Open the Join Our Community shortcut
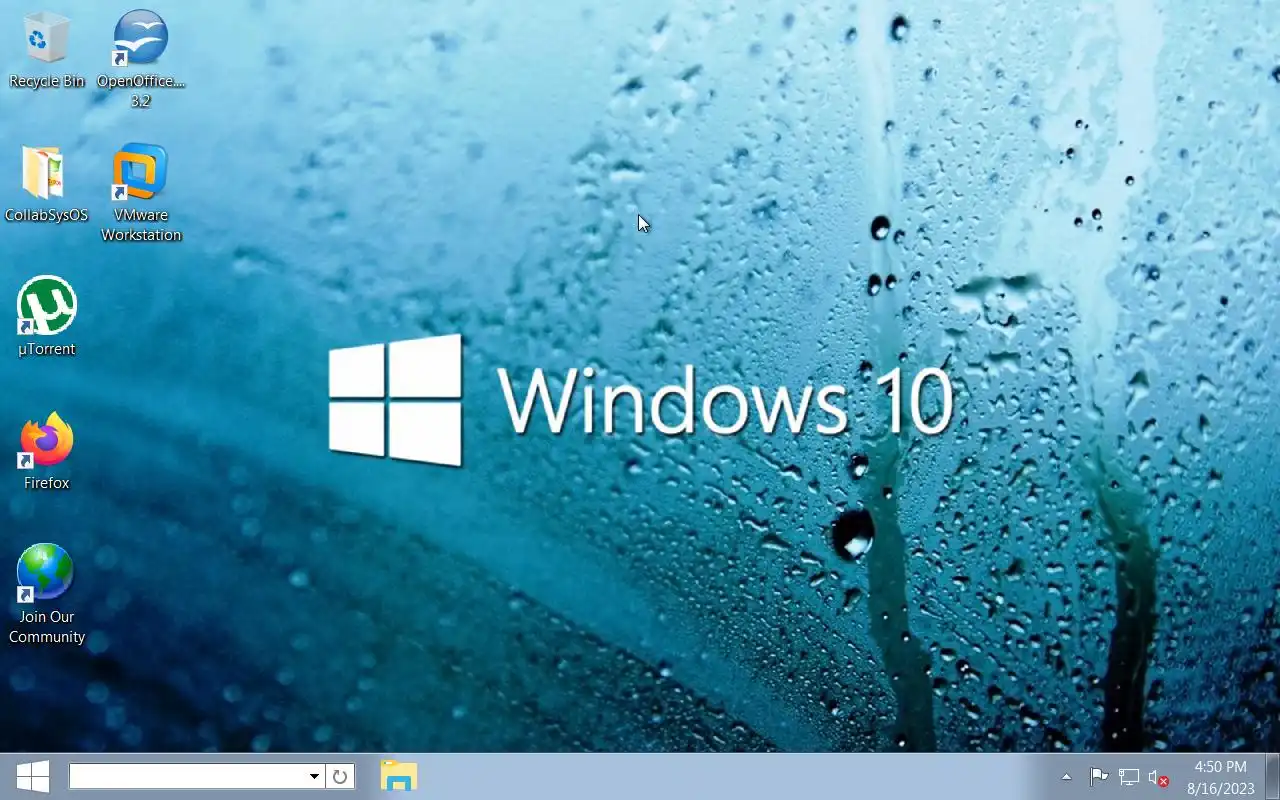This screenshot has width=1280, height=800. (46, 594)
